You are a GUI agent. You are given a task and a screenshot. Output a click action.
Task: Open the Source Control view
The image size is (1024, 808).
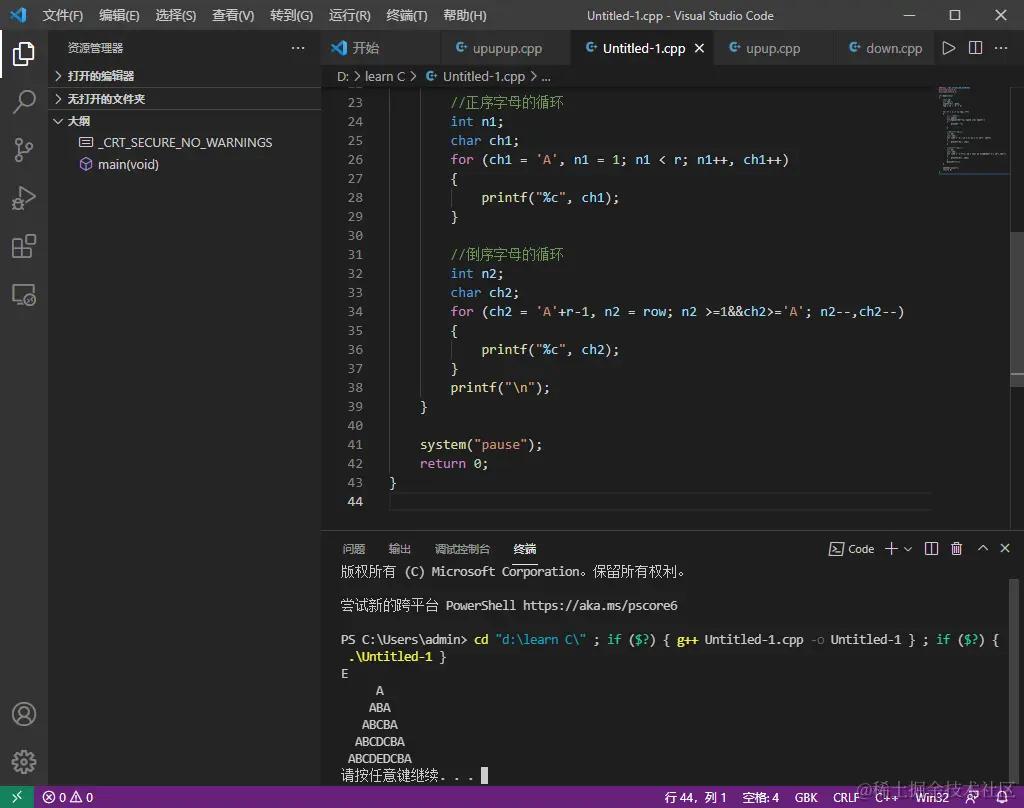tap(24, 150)
